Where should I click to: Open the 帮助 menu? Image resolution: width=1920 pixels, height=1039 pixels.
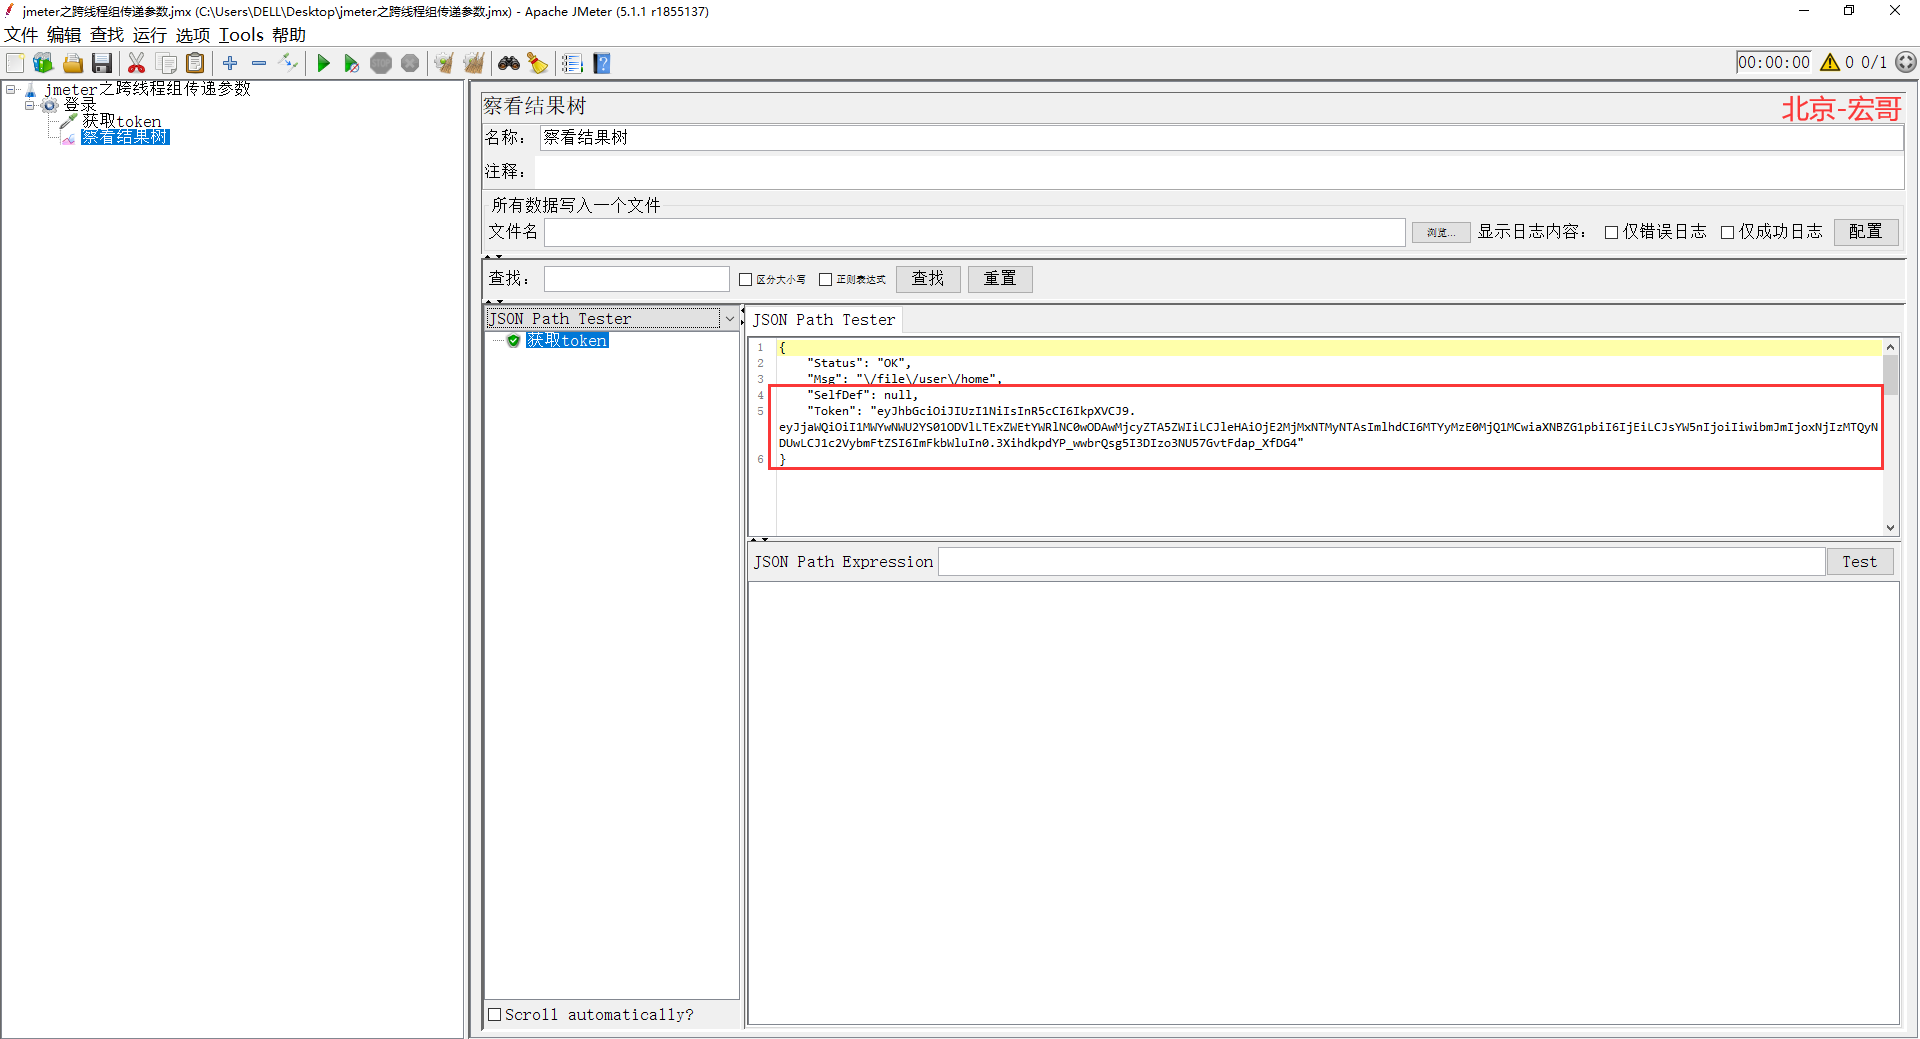point(289,35)
